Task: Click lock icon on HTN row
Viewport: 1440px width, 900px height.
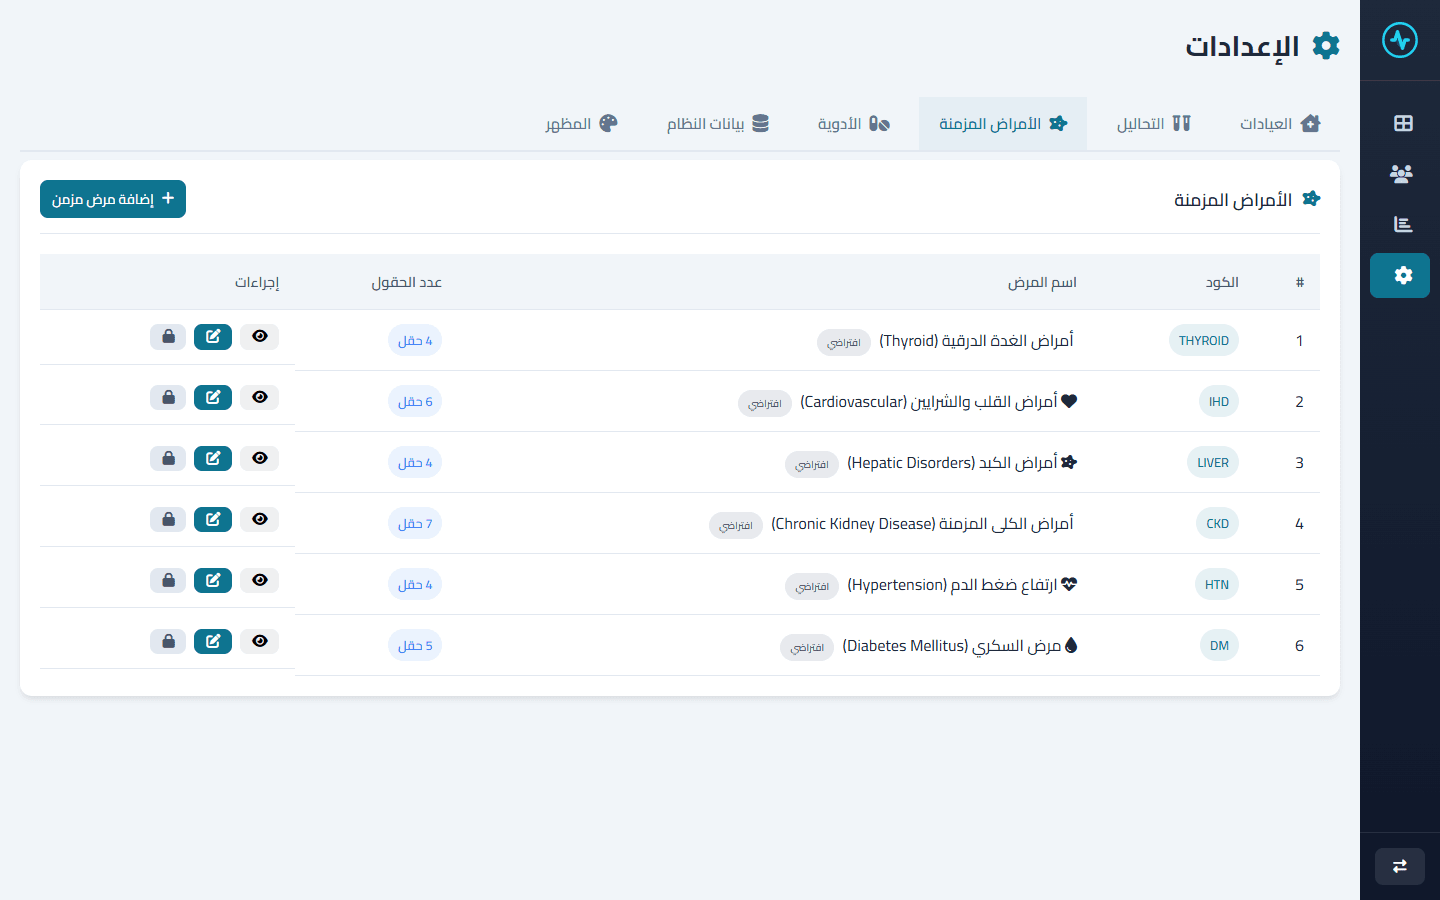Action: [168, 581]
